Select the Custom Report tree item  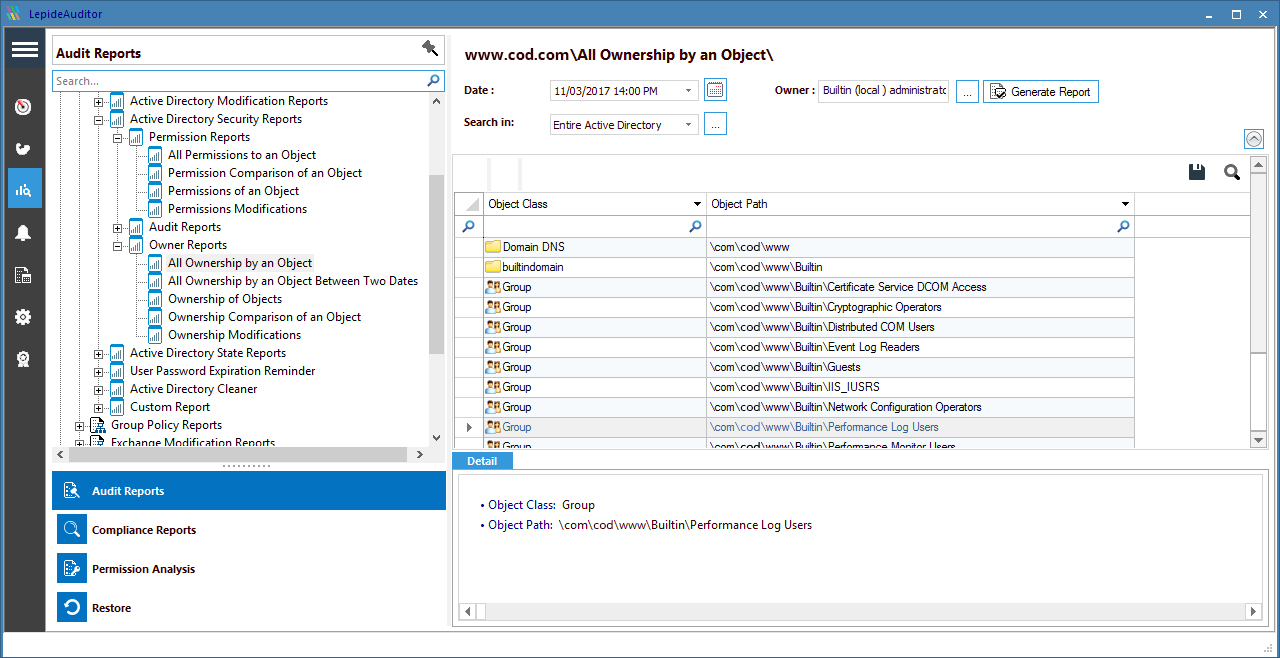170,407
